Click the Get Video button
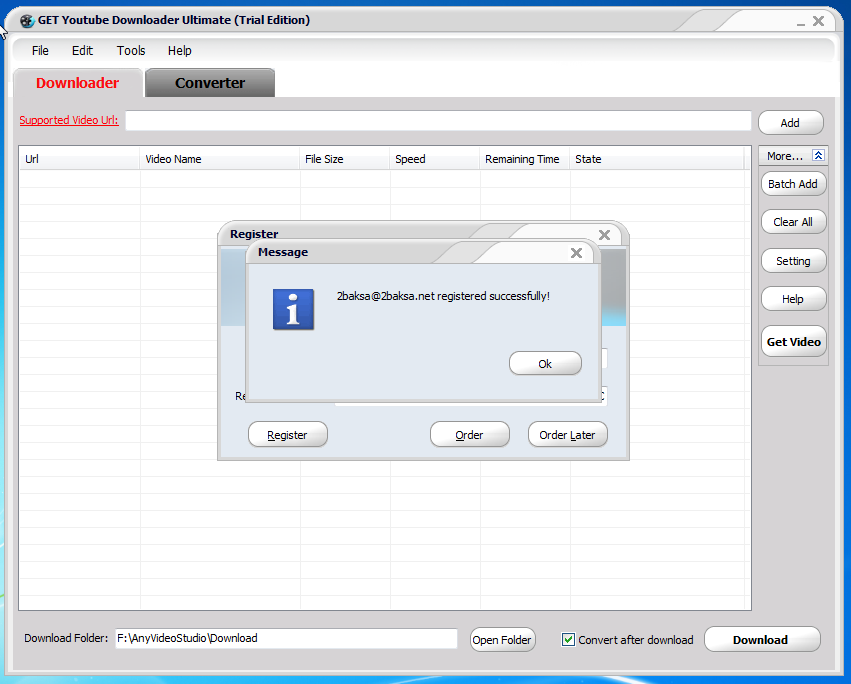 point(793,341)
